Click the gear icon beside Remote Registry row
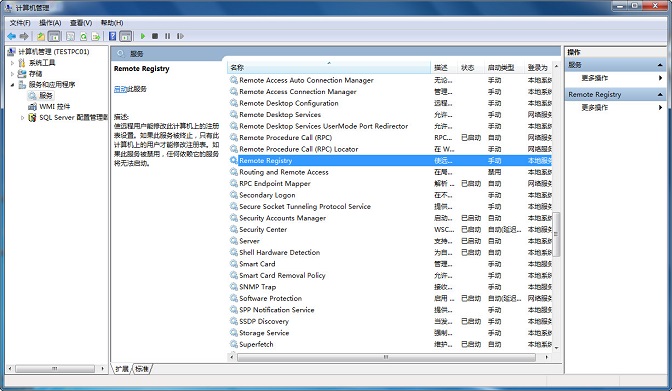The width and height of the screenshot is (672, 391). coord(234,160)
